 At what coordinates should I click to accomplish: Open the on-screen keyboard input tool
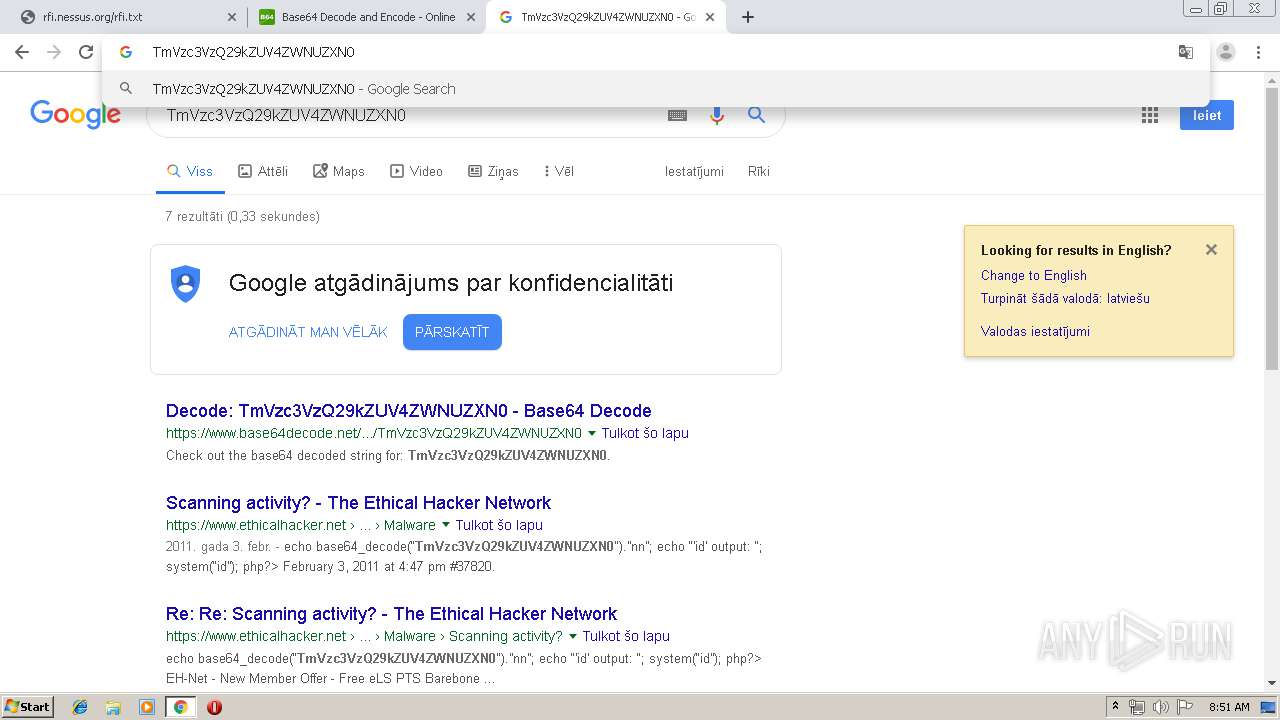tap(677, 115)
